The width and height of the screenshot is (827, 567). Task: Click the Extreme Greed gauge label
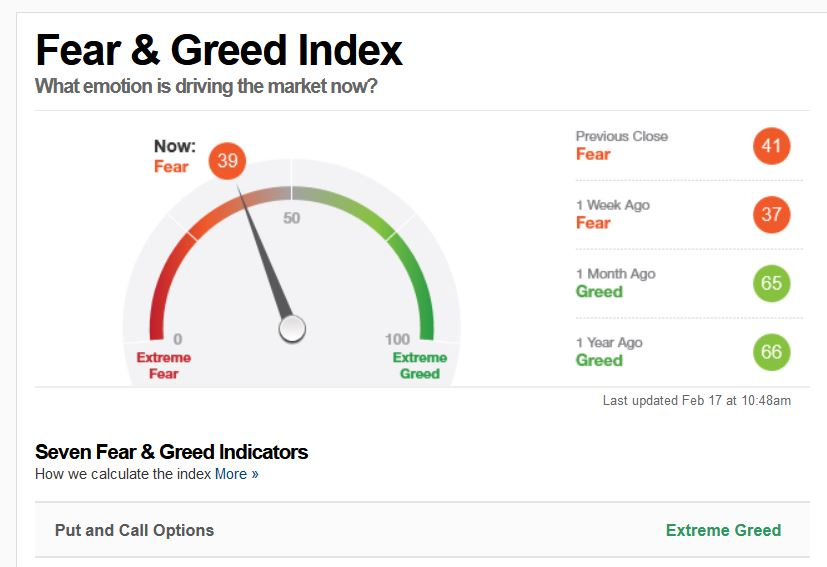click(x=420, y=366)
